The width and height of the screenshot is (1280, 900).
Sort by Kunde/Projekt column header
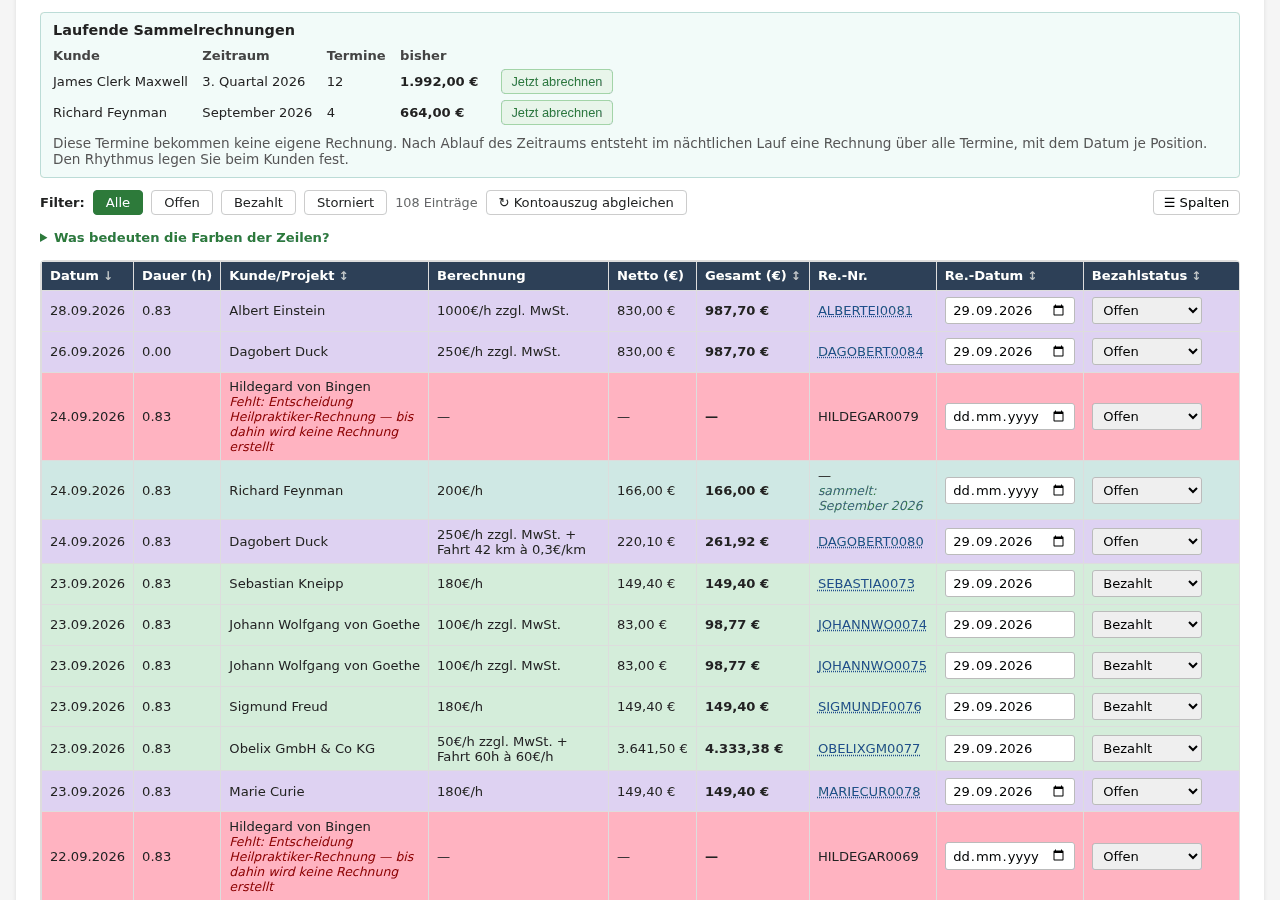(x=288, y=276)
